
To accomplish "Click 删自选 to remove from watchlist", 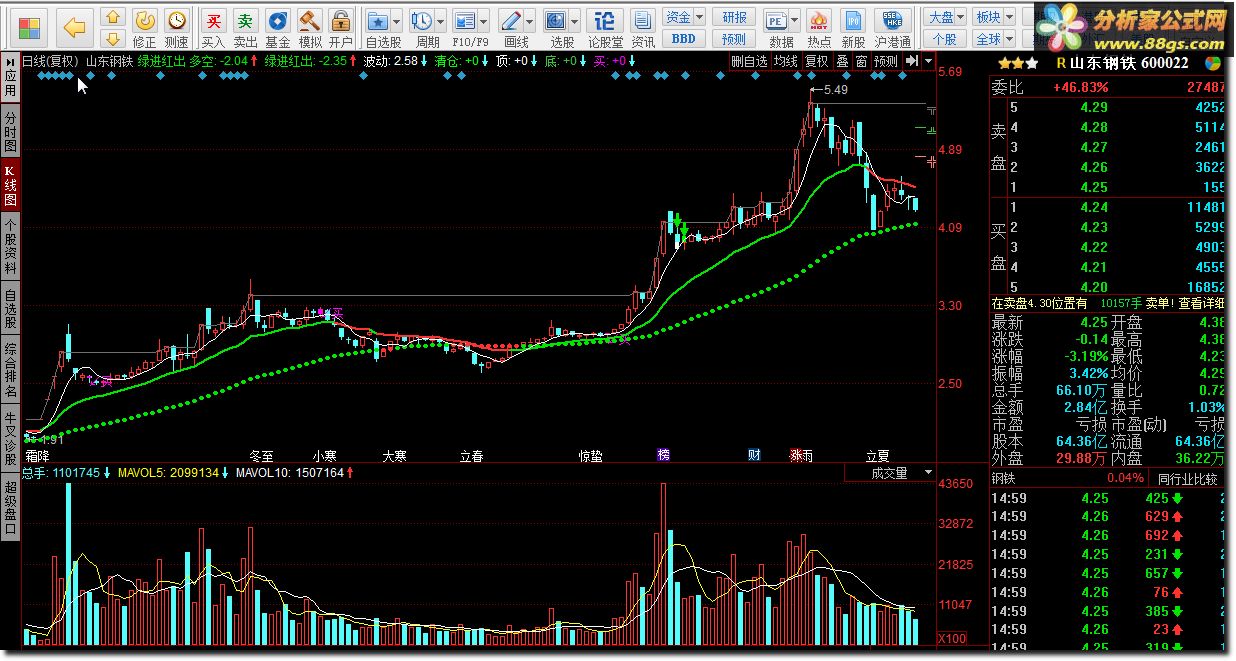I will click(749, 61).
